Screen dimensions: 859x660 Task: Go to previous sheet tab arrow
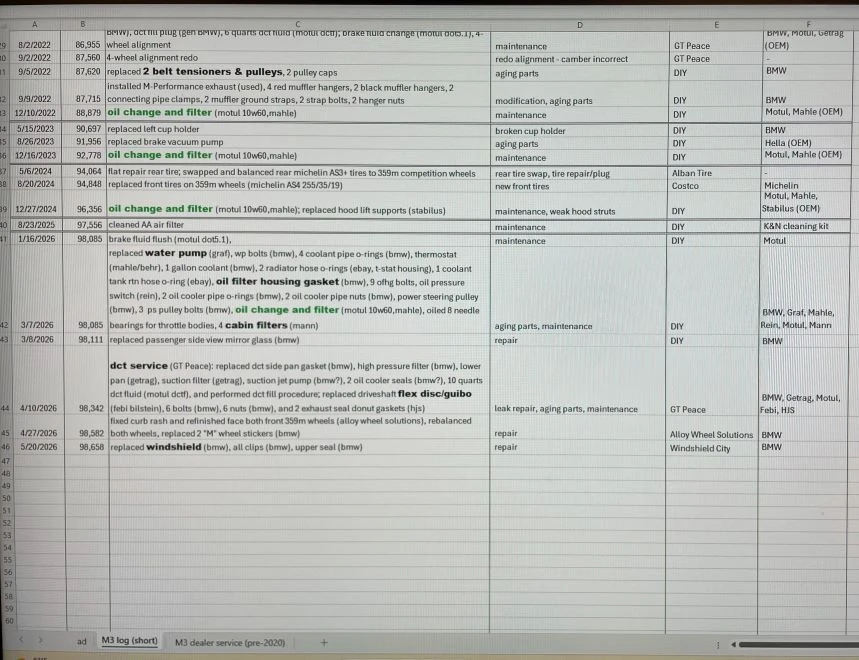(21, 640)
